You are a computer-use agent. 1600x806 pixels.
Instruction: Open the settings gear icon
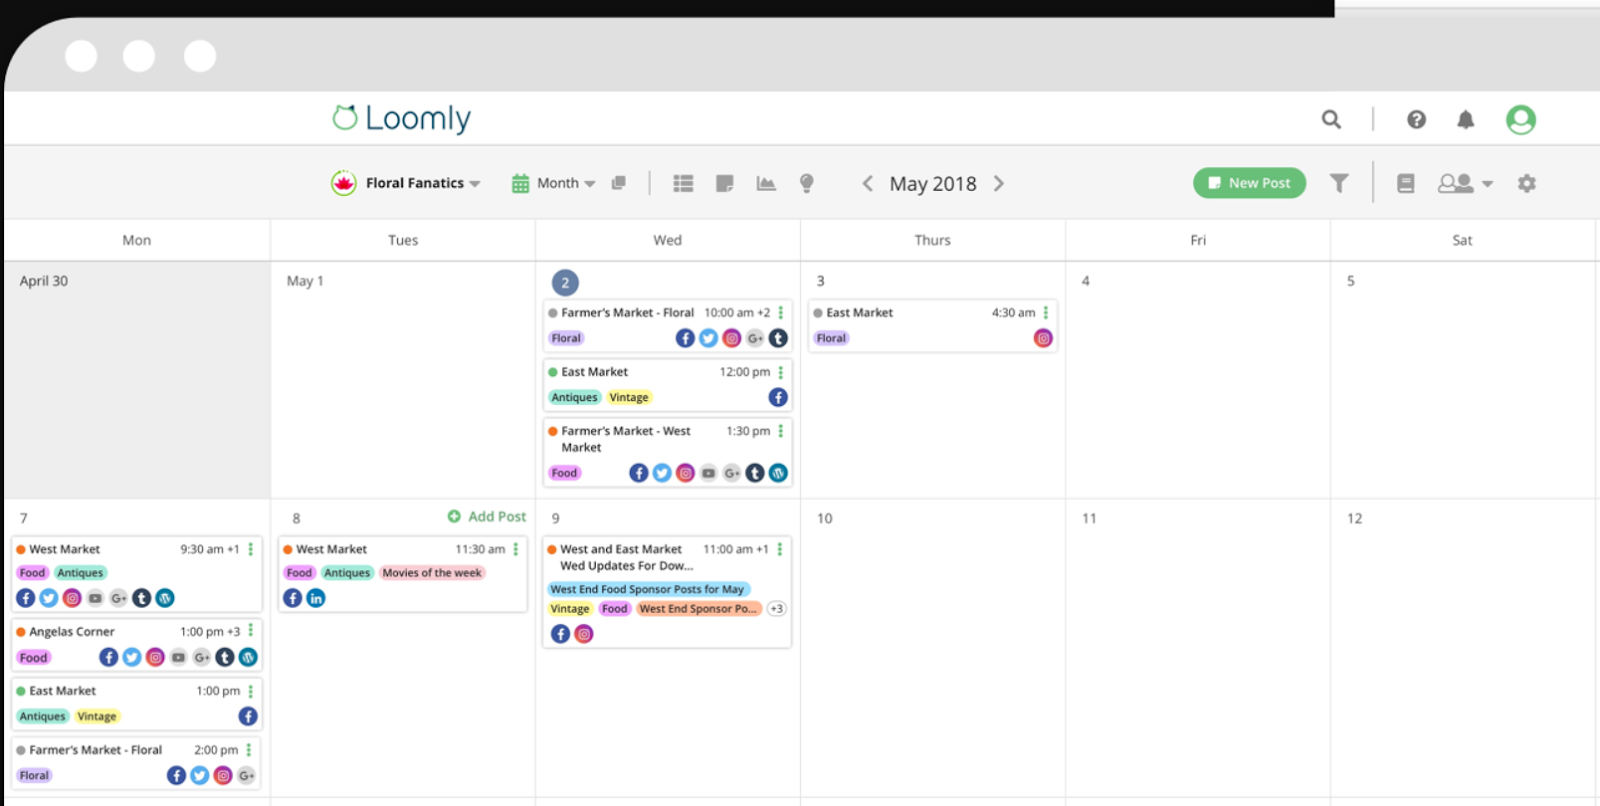[x=1526, y=183]
